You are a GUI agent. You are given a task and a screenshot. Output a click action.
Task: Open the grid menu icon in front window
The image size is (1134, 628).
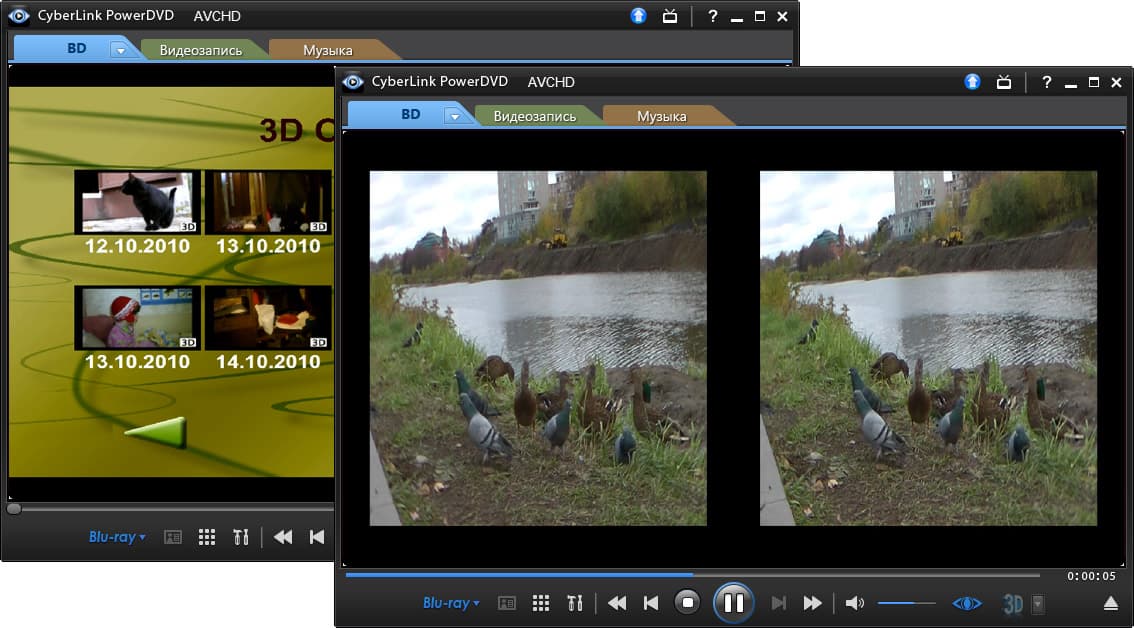541,603
